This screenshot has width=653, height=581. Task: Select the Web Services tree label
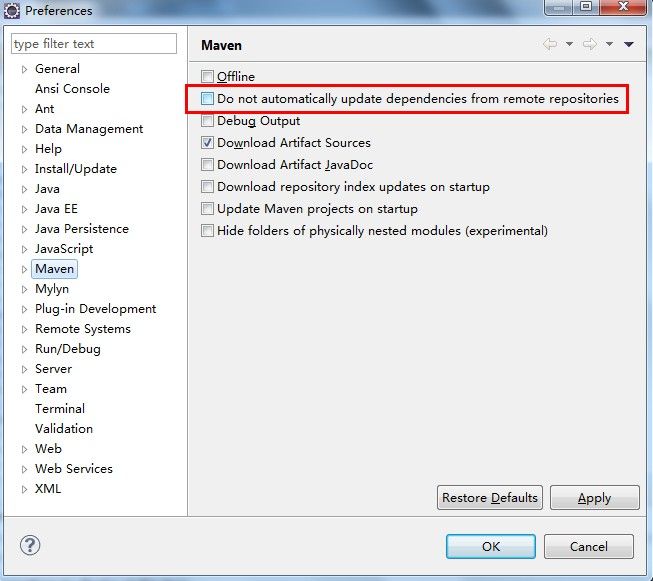[x=74, y=469]
